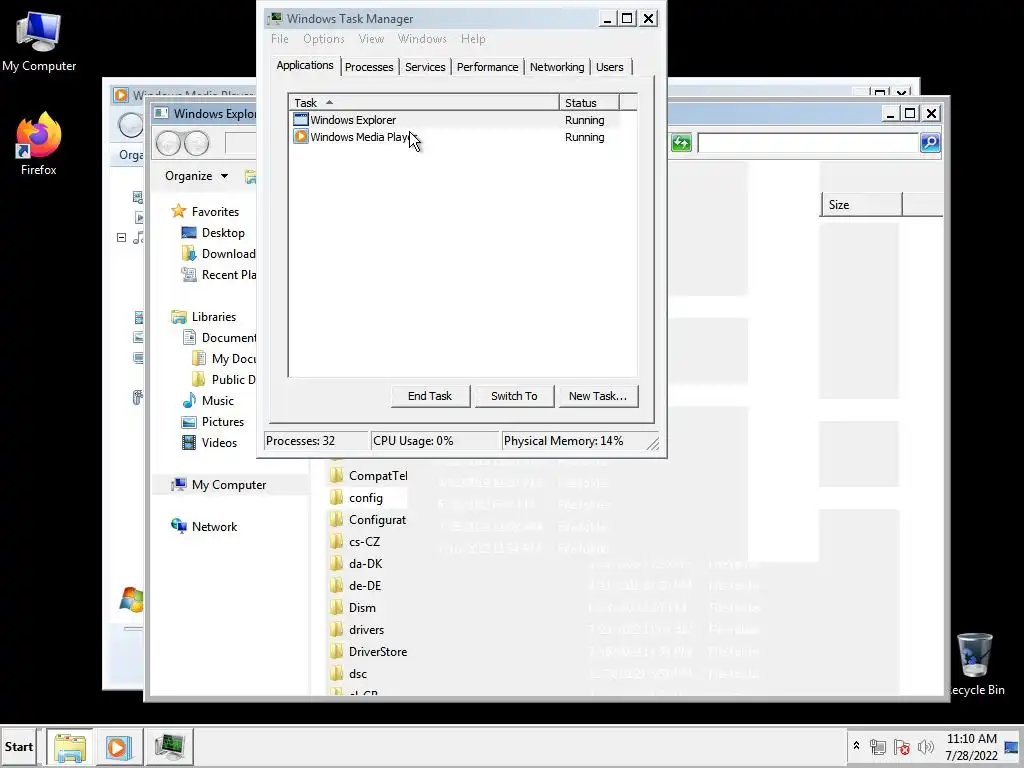The image size is (1024, 768).
Task: Open the Options menu in Task Manager
Action: (323, 39)
